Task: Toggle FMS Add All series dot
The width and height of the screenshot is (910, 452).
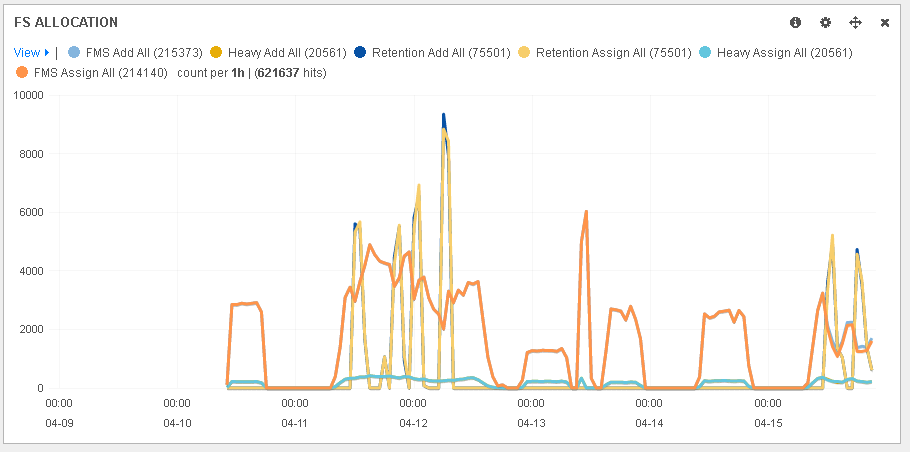Action: pos(74,52)
